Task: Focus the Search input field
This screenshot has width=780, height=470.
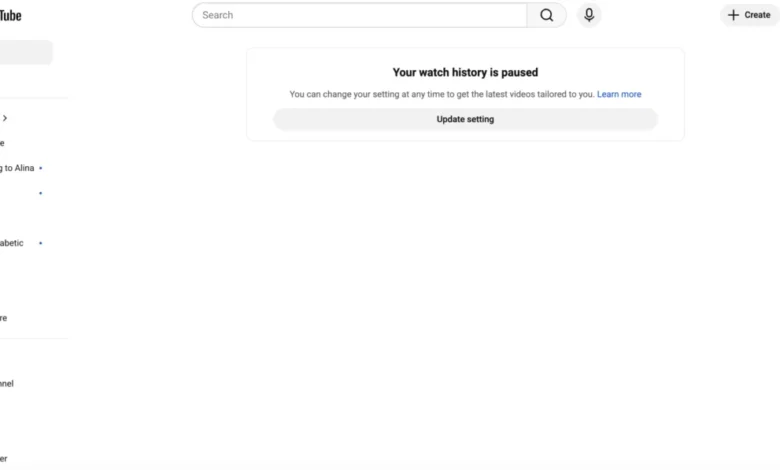Action: (359, 15)
